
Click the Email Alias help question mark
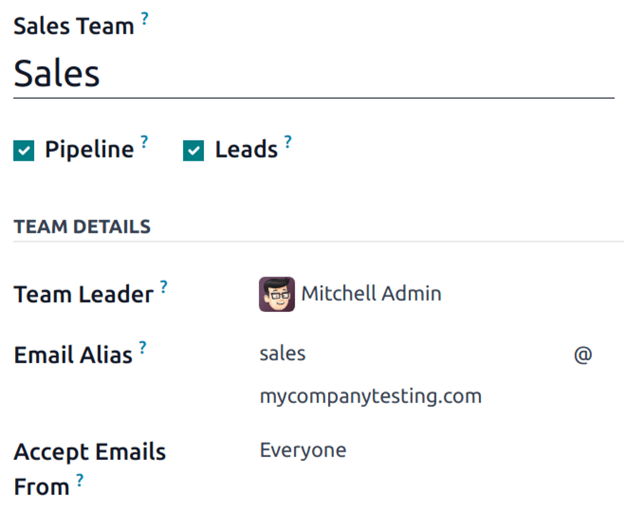(143, 346)
